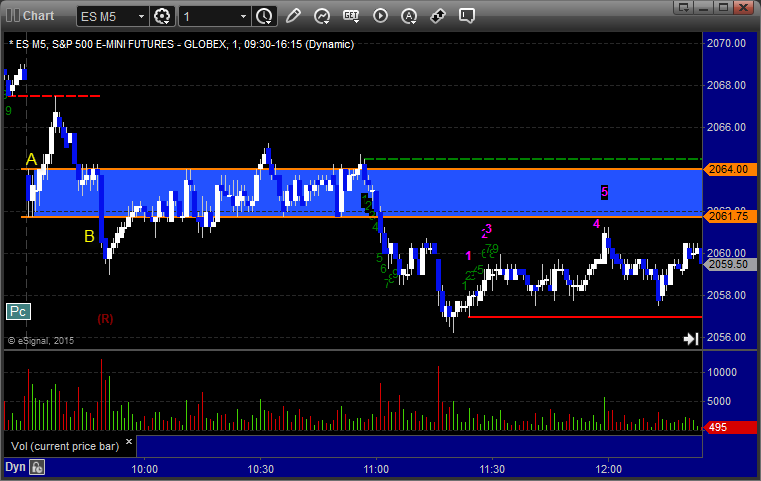The width and height of the screenshot is (761, 481).
Task: Click the 10:30 time axis label
Action: click(261, 469)
